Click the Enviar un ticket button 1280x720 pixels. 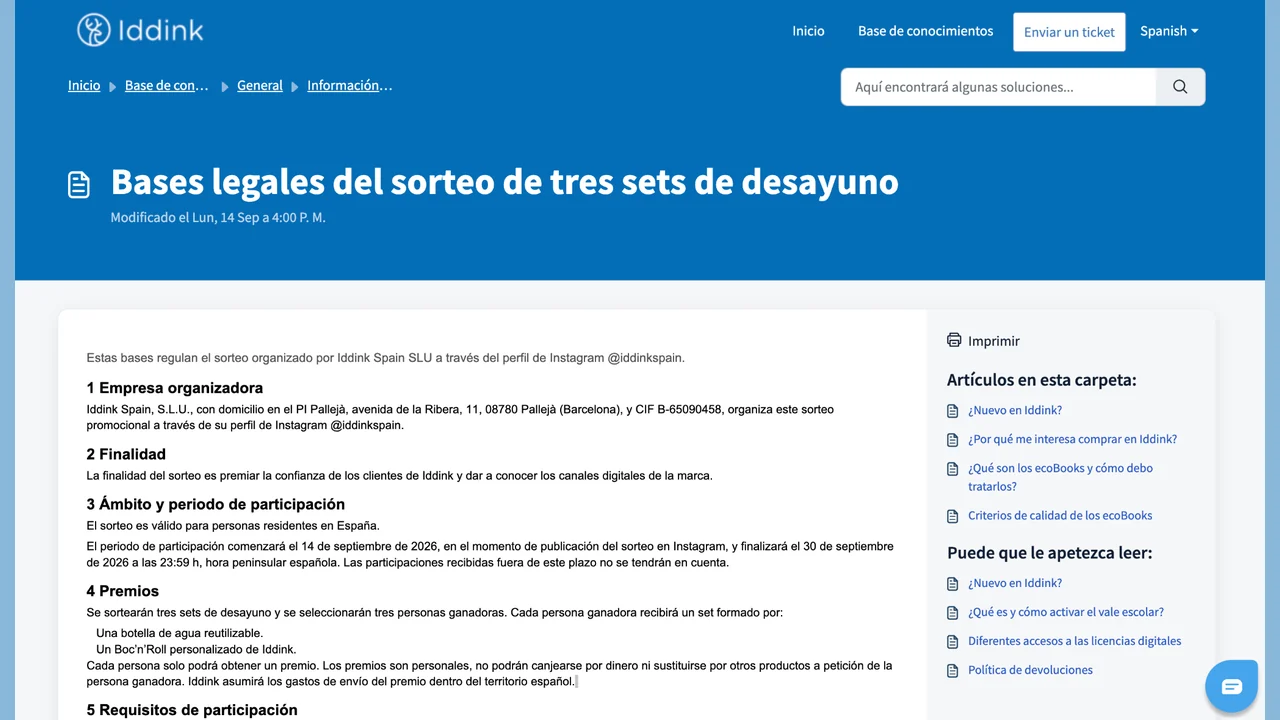coord(1069,32)
